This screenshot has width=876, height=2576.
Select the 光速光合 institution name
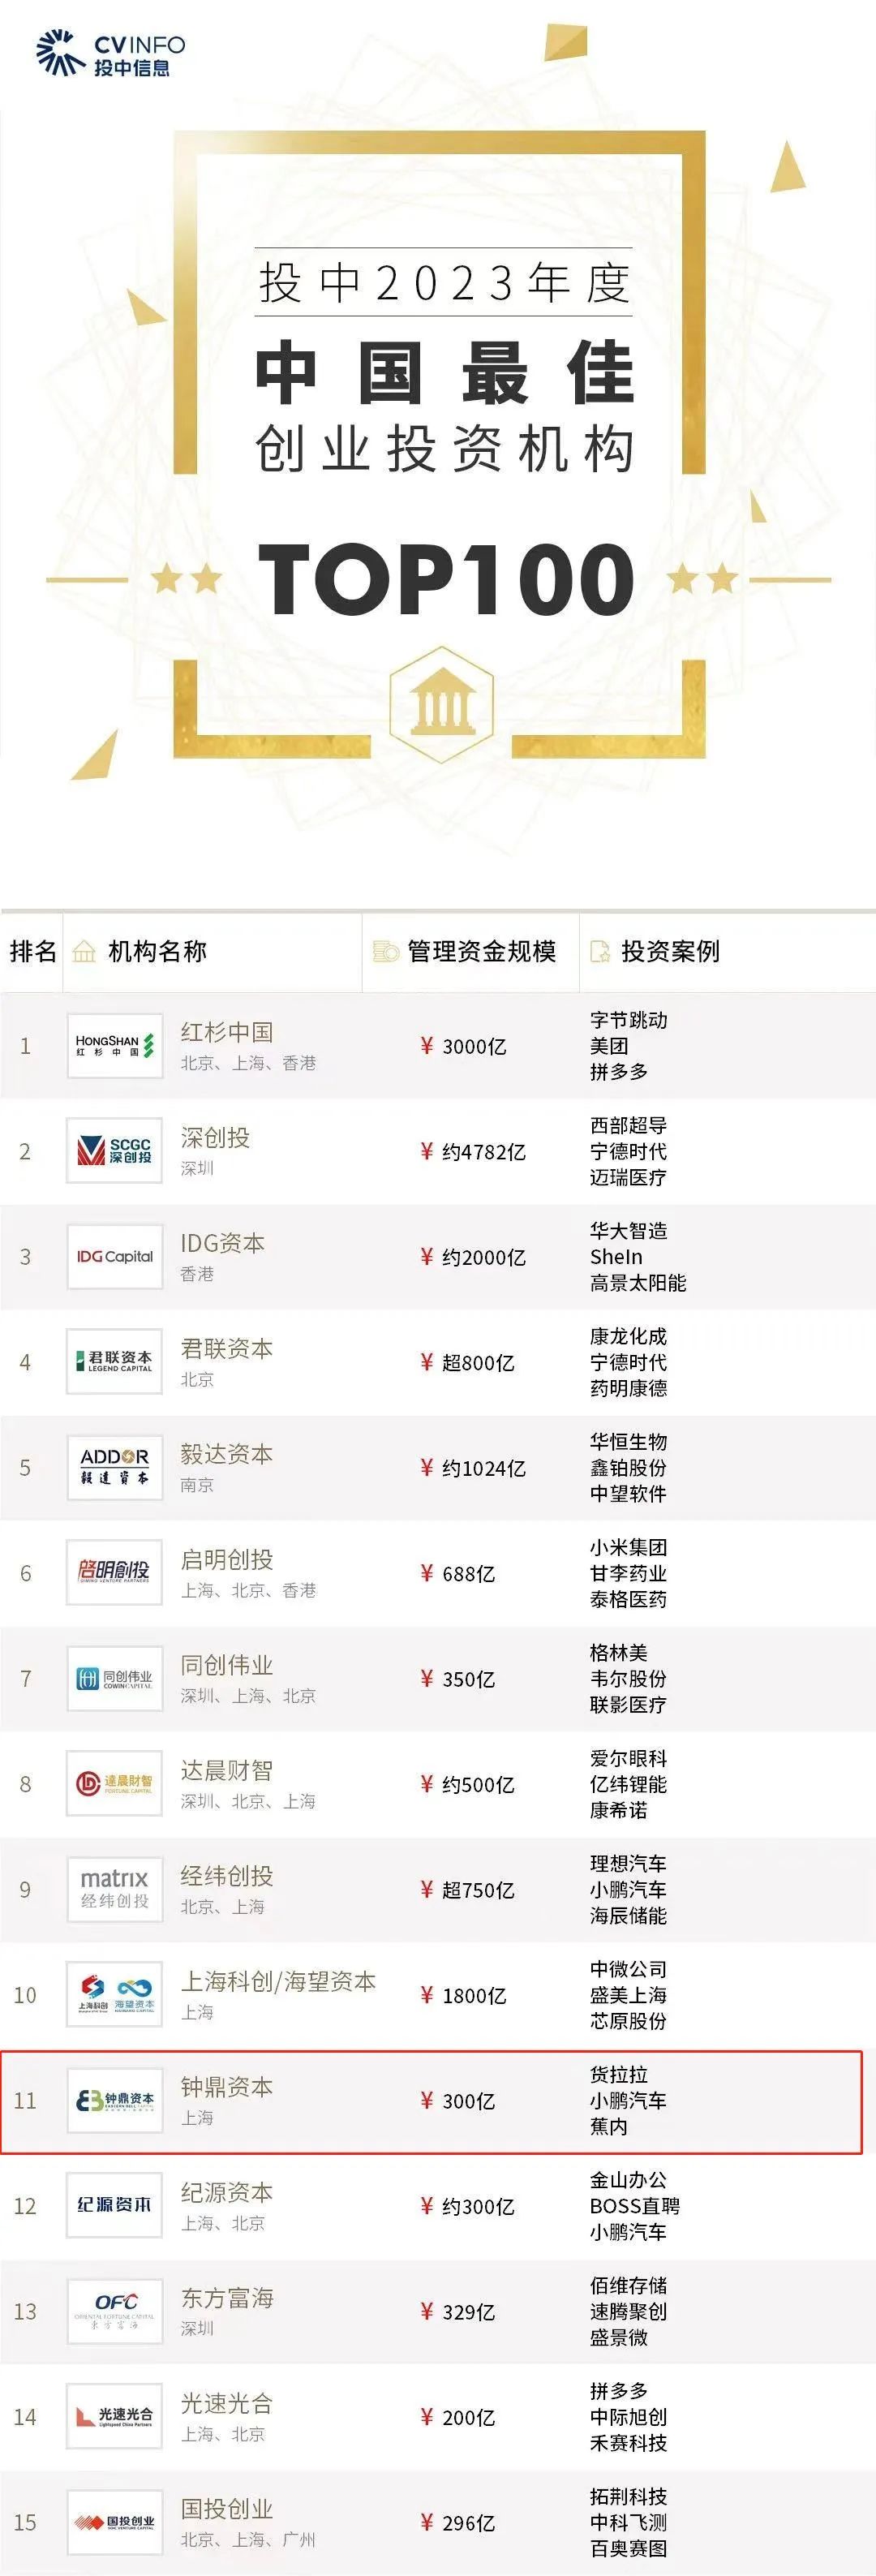click(227, 2404)
